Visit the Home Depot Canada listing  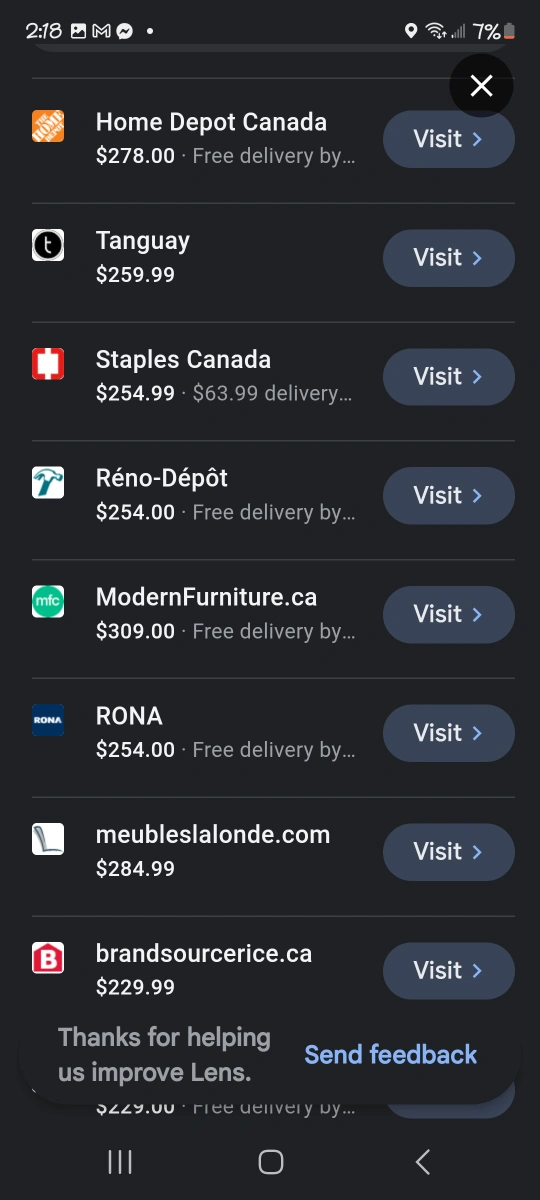449,139
